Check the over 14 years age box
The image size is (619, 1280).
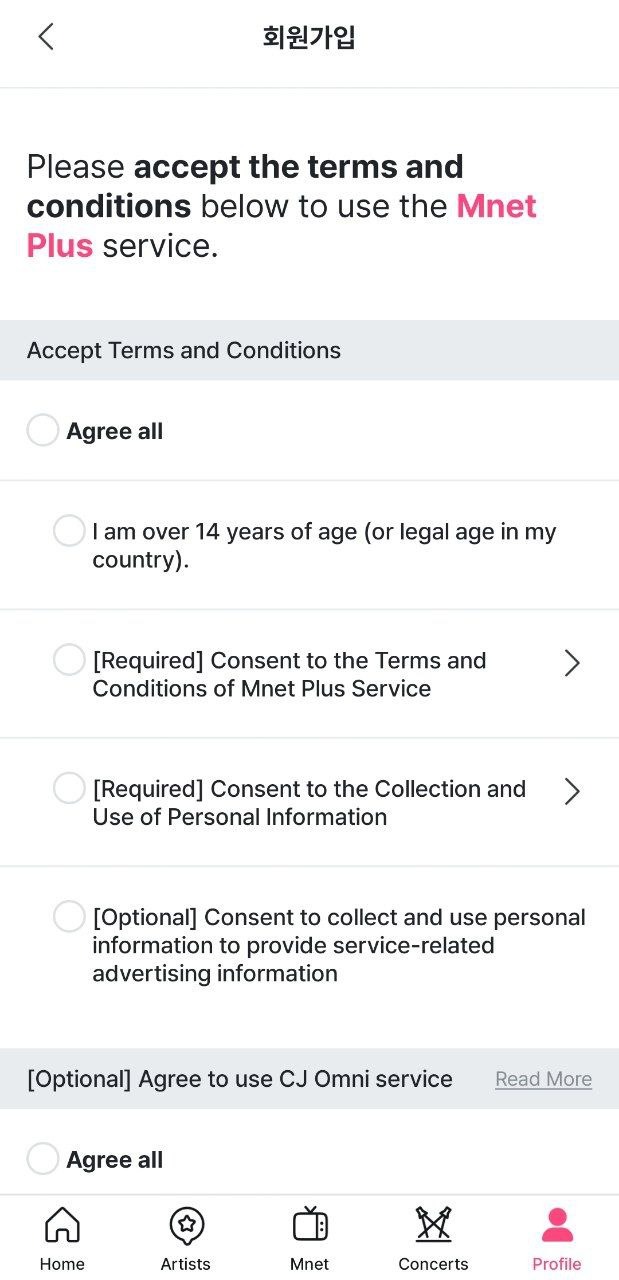click(x=69, y=531)
